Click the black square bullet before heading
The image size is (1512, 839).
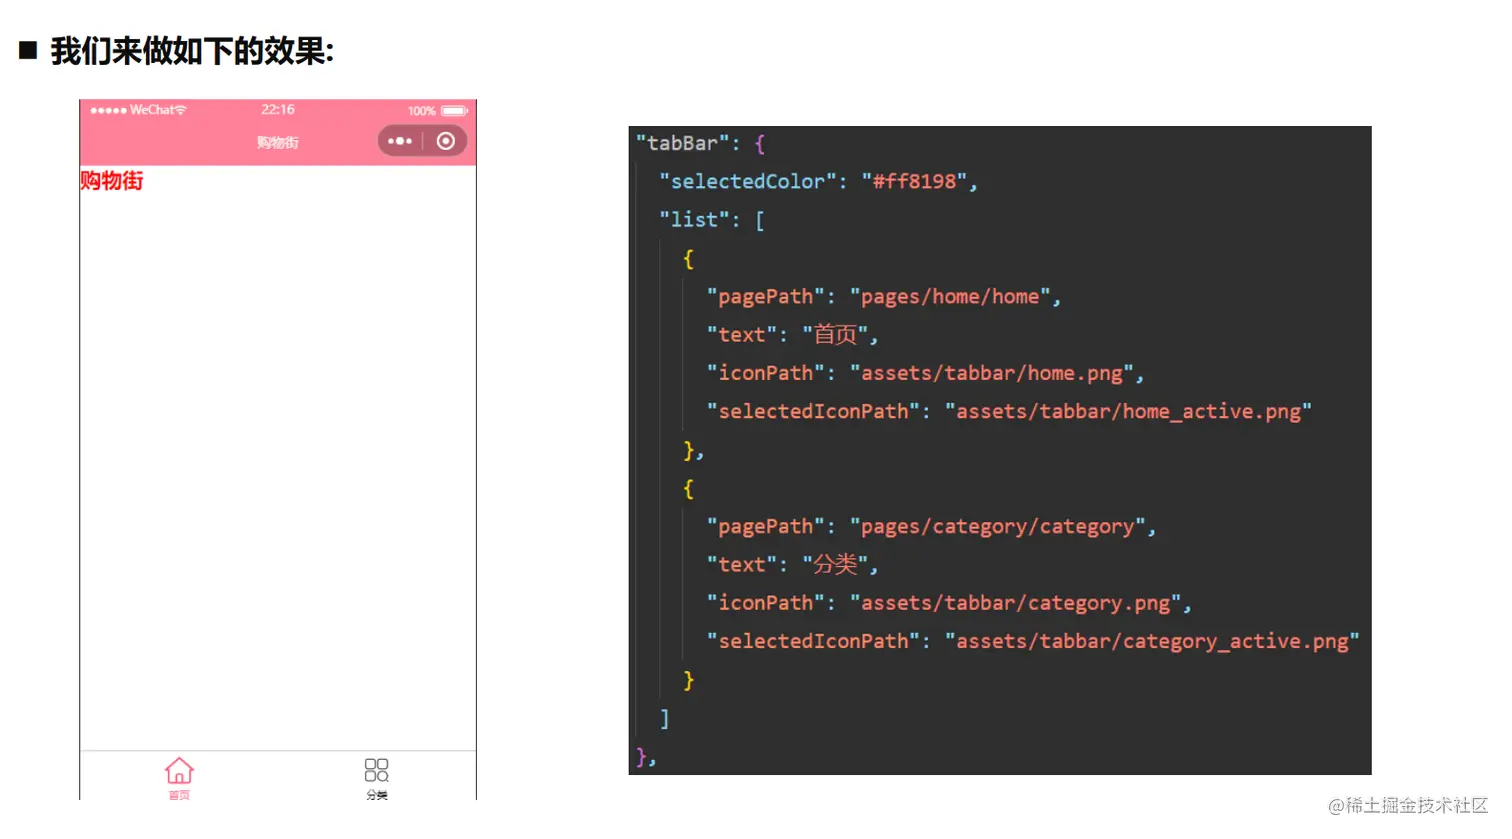[x=28, y=50]
